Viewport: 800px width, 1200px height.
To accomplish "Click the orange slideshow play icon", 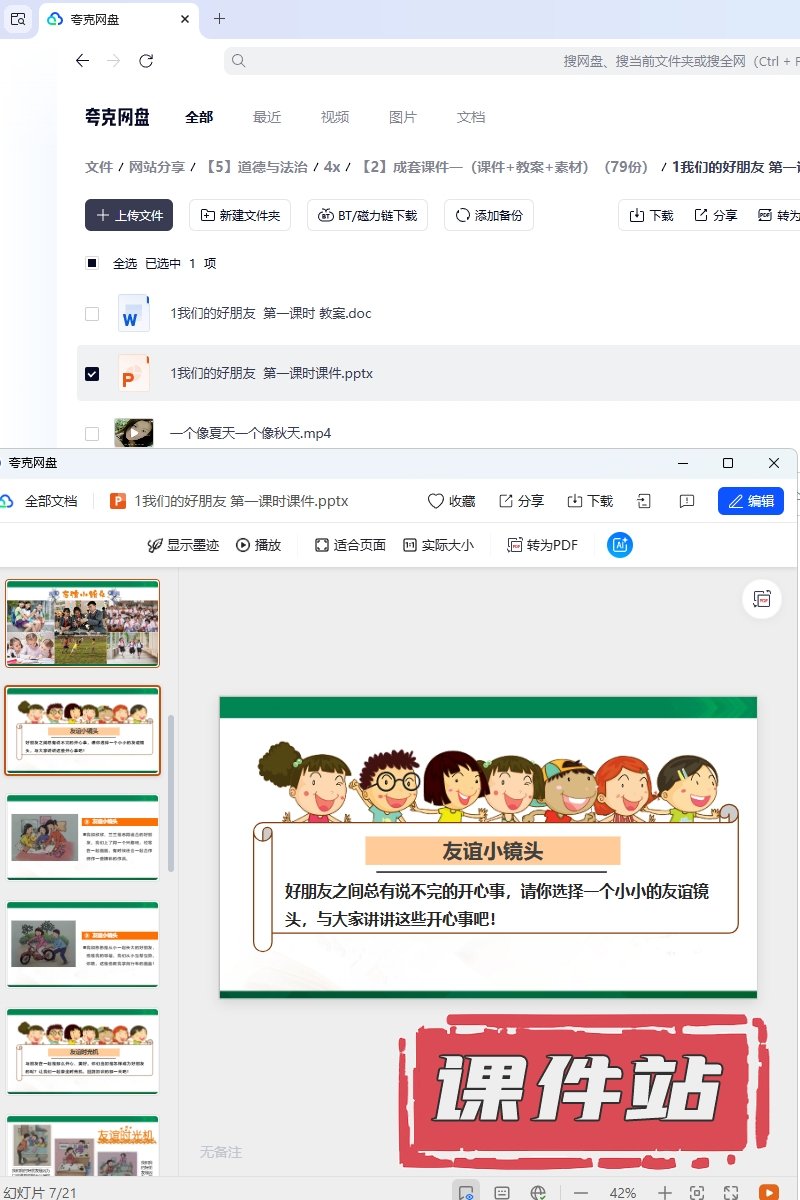I will (x=768, y=1192).
